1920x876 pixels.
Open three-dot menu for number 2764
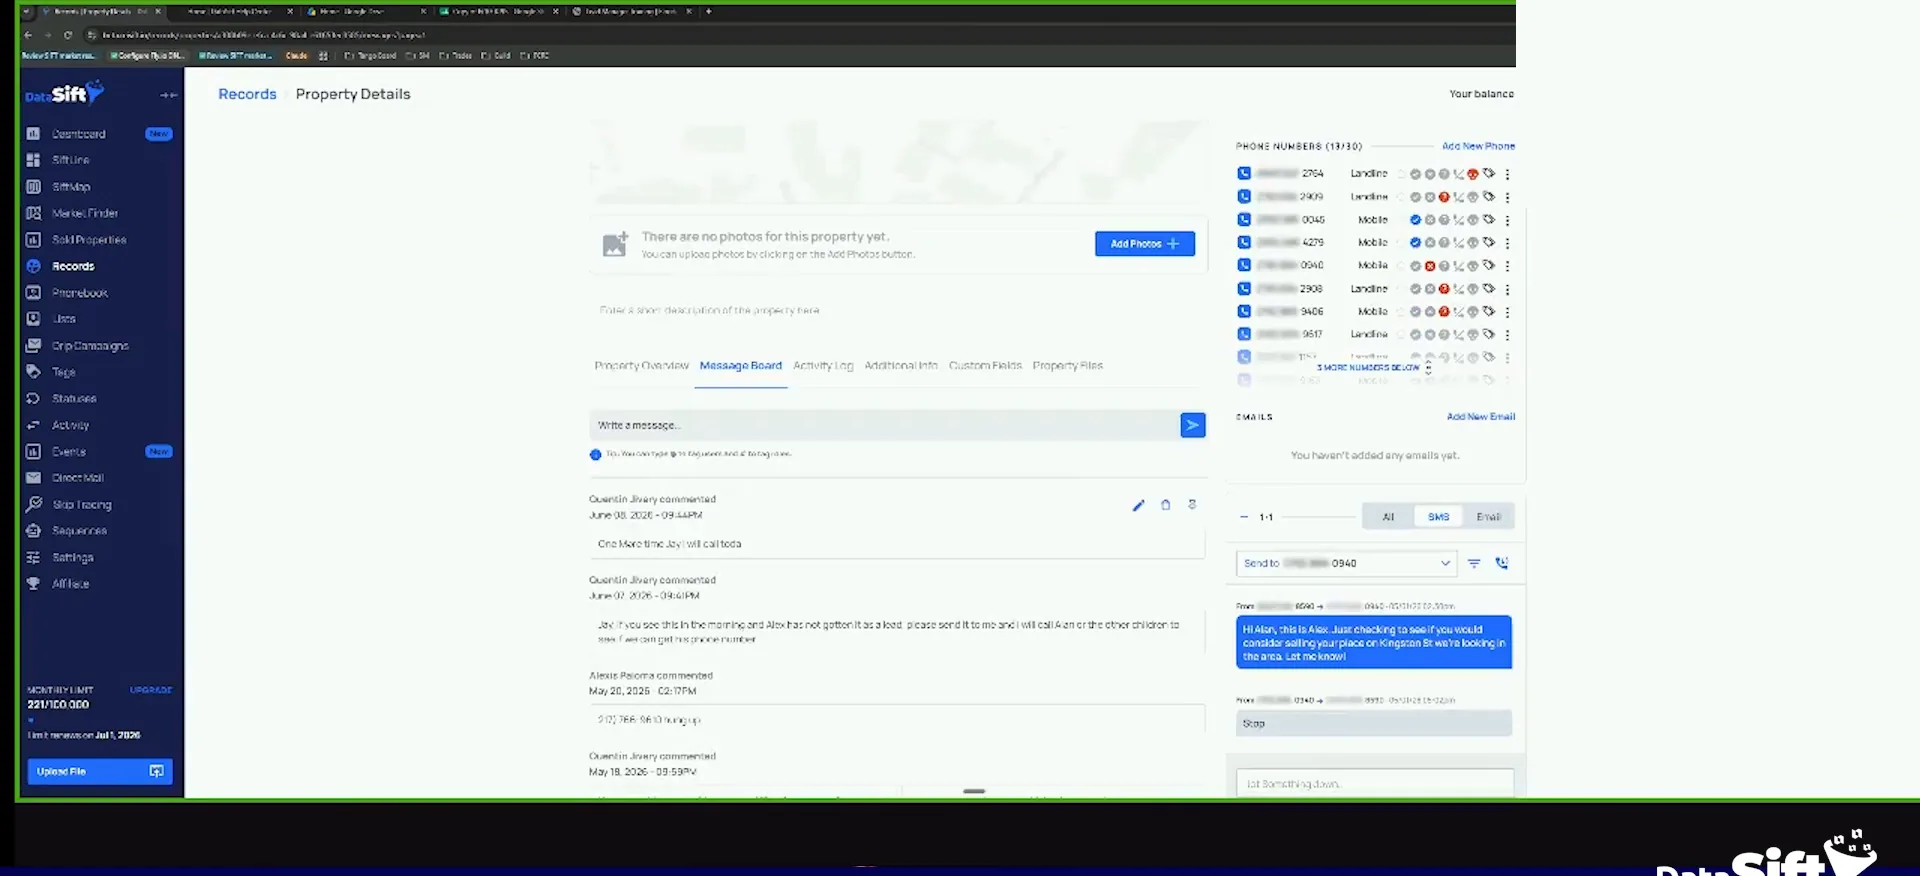pyautogui.click(x=1507, y=174)
